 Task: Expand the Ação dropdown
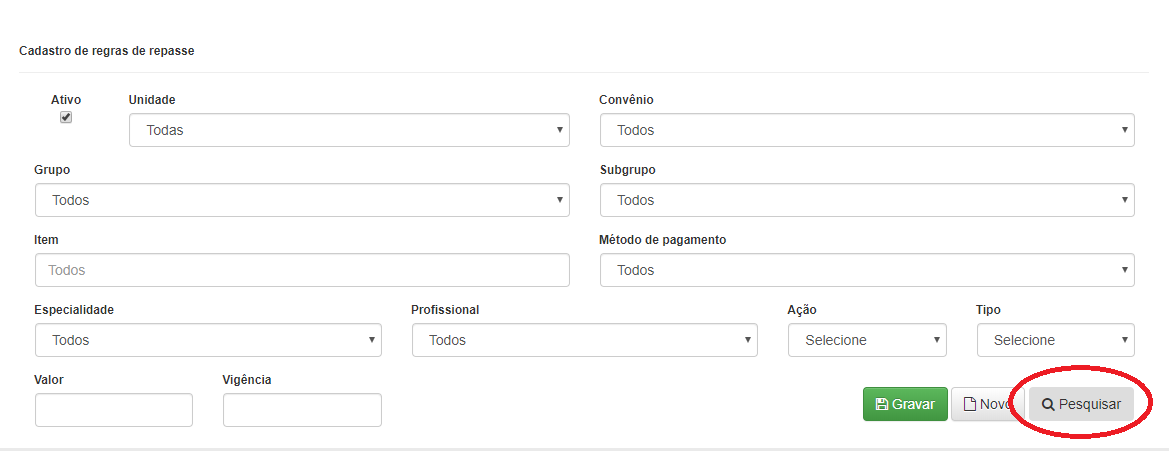867,340
